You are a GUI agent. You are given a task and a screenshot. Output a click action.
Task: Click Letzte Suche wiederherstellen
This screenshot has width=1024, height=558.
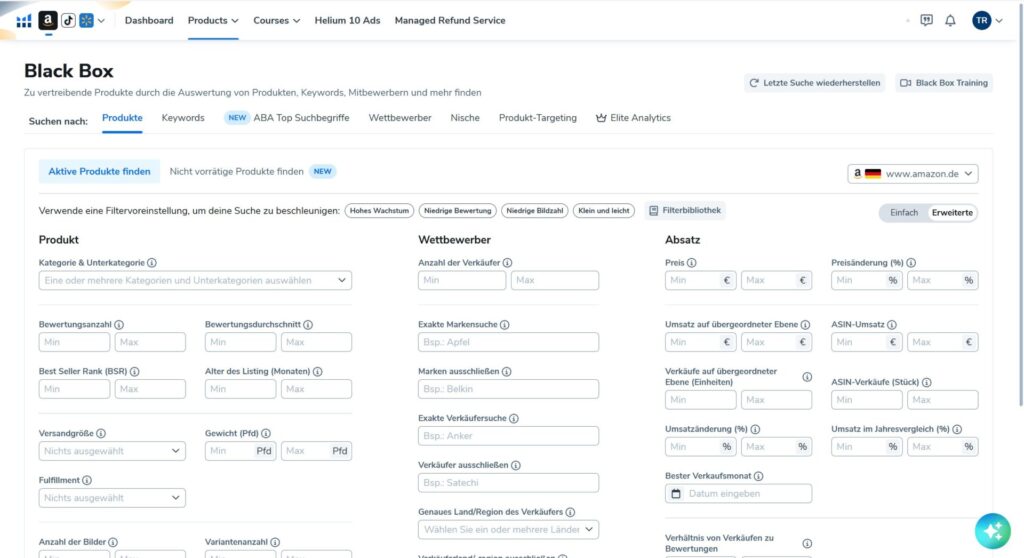pyautogui.click(x=814, y=83)
